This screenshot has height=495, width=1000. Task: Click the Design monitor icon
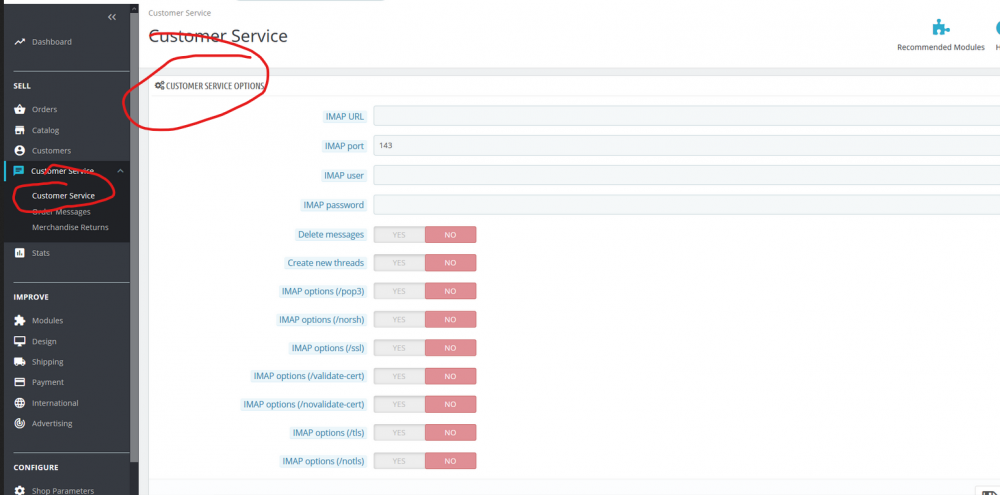(19, 341)
